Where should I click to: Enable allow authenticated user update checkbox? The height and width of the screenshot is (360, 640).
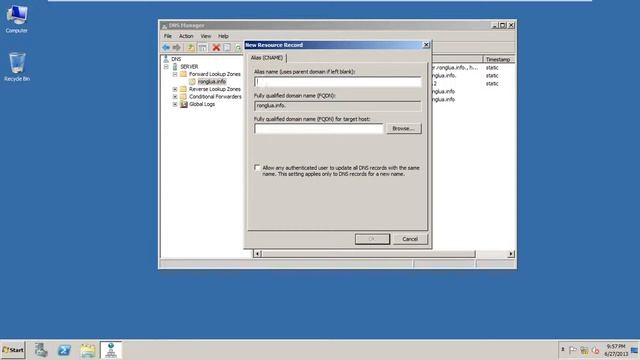point(257,167)
